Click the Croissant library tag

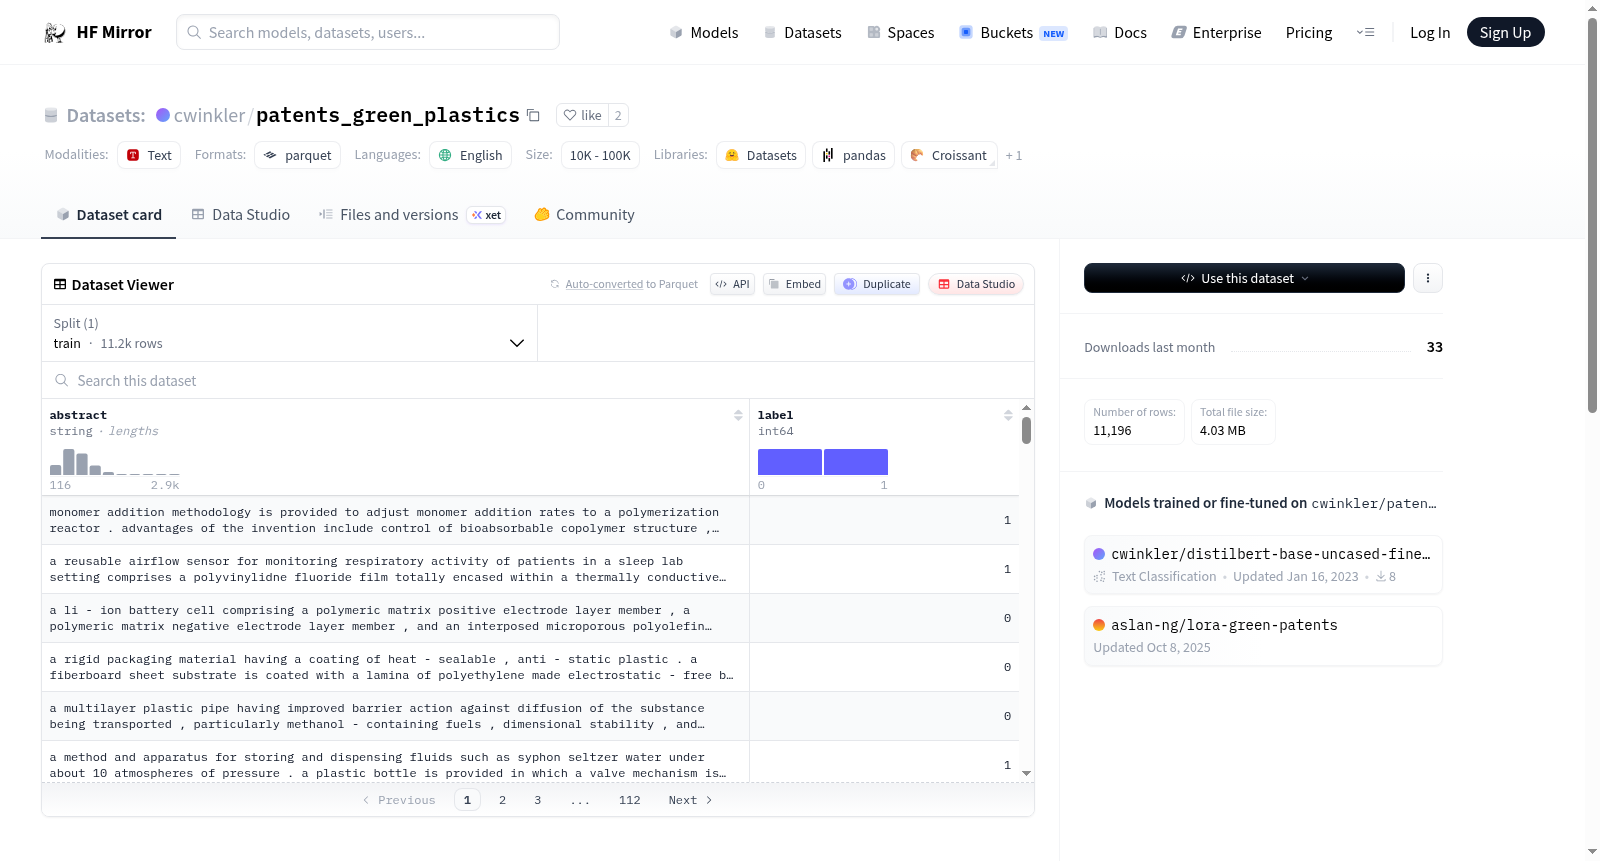949,155
